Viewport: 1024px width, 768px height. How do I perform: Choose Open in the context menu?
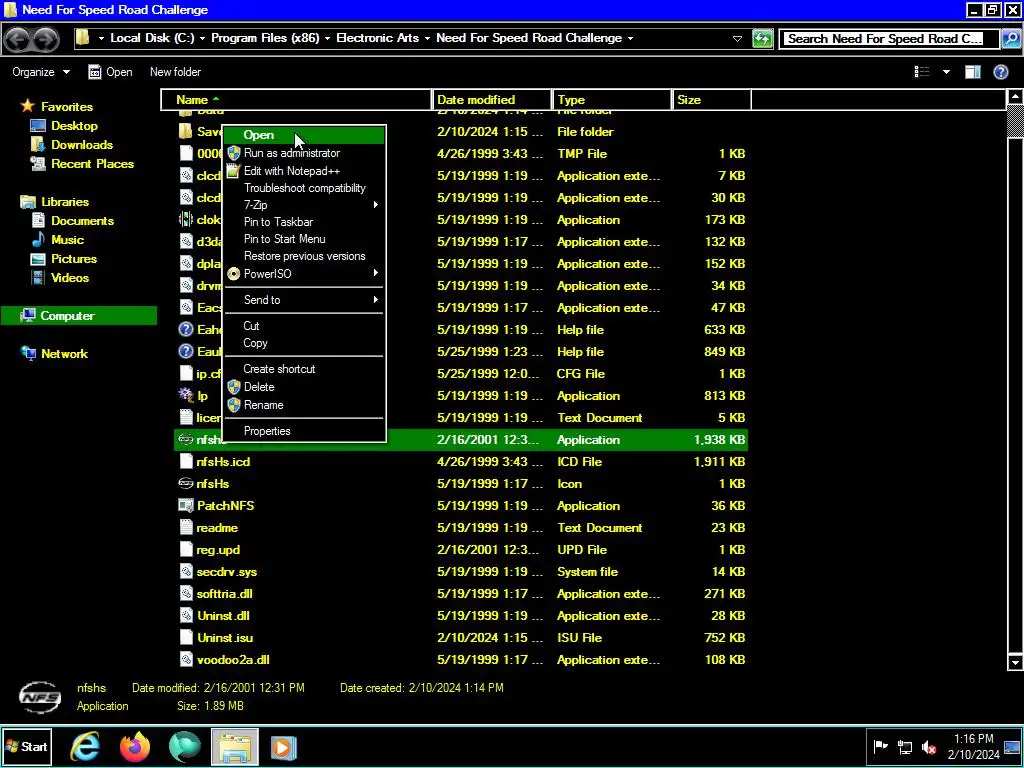304,135
